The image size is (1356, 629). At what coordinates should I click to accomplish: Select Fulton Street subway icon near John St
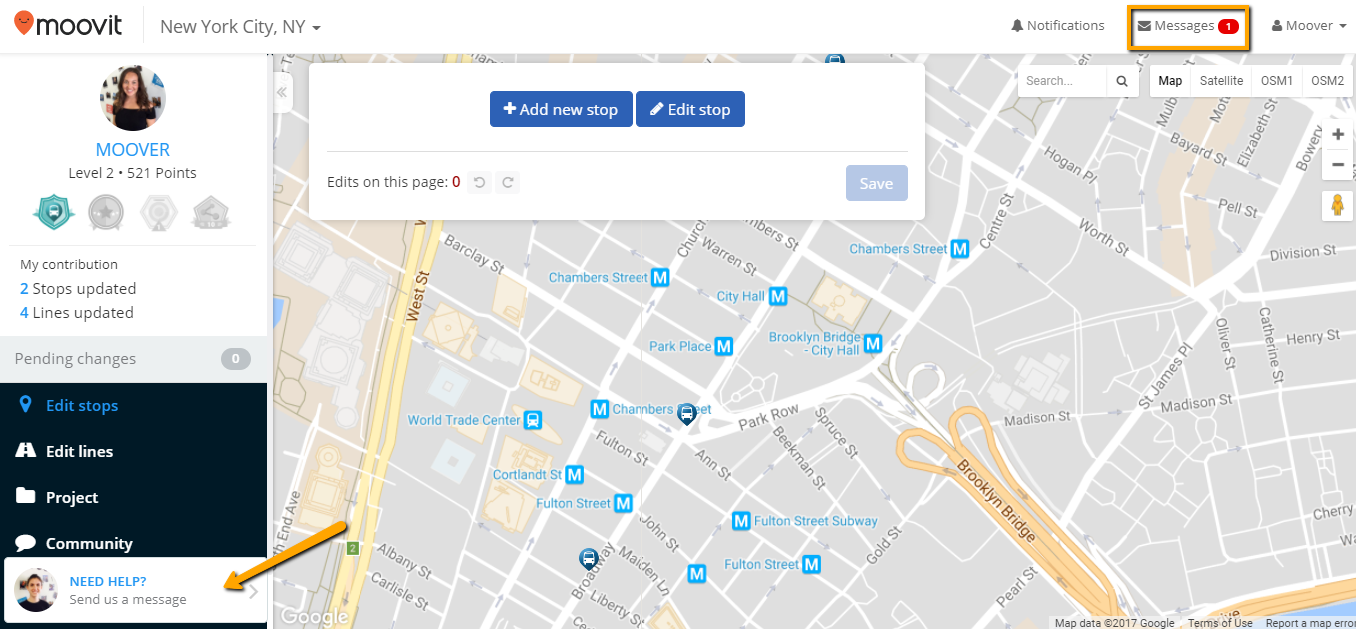[624, 503]
